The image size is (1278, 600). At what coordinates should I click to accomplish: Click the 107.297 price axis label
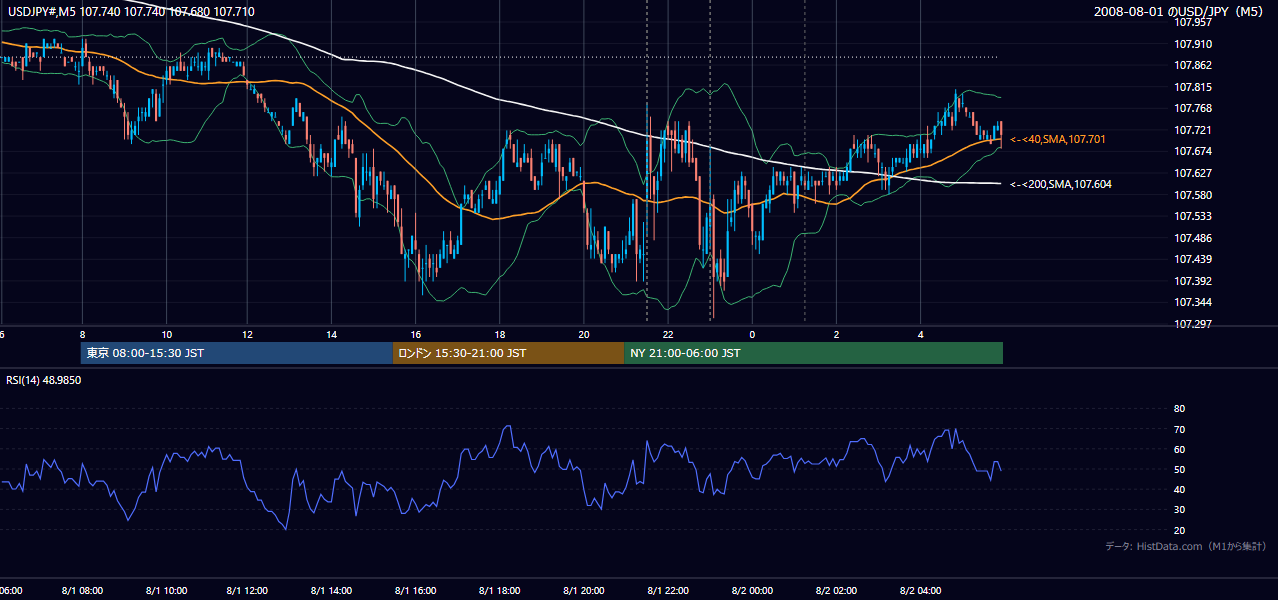1193,324
